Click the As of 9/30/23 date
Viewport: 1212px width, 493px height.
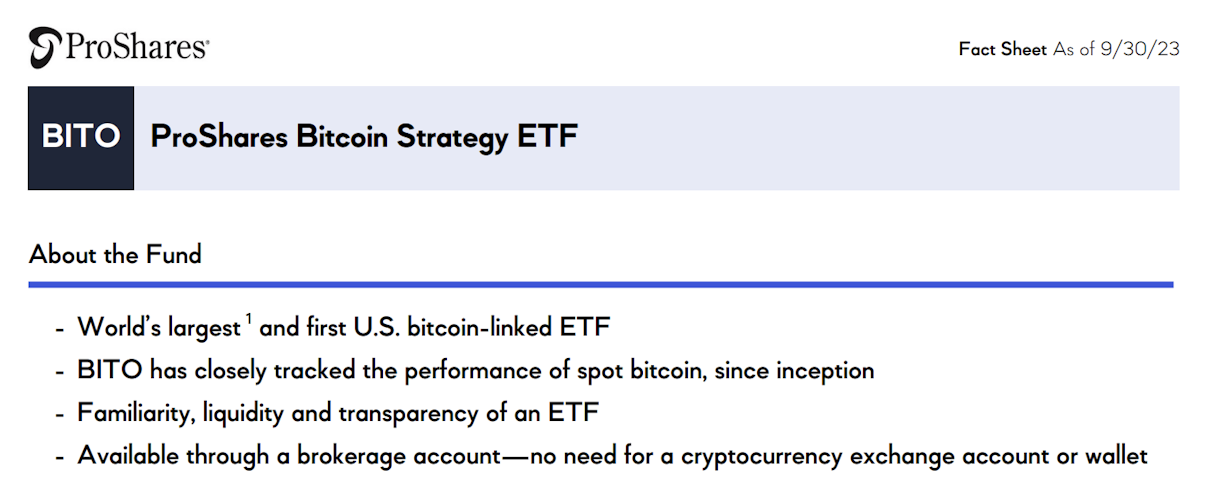pyautogui.click(x=1116, y=49)
